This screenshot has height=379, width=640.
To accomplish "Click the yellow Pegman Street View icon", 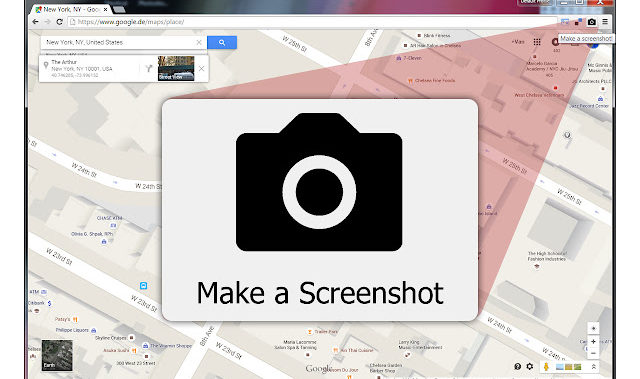I will coord(546,366).
